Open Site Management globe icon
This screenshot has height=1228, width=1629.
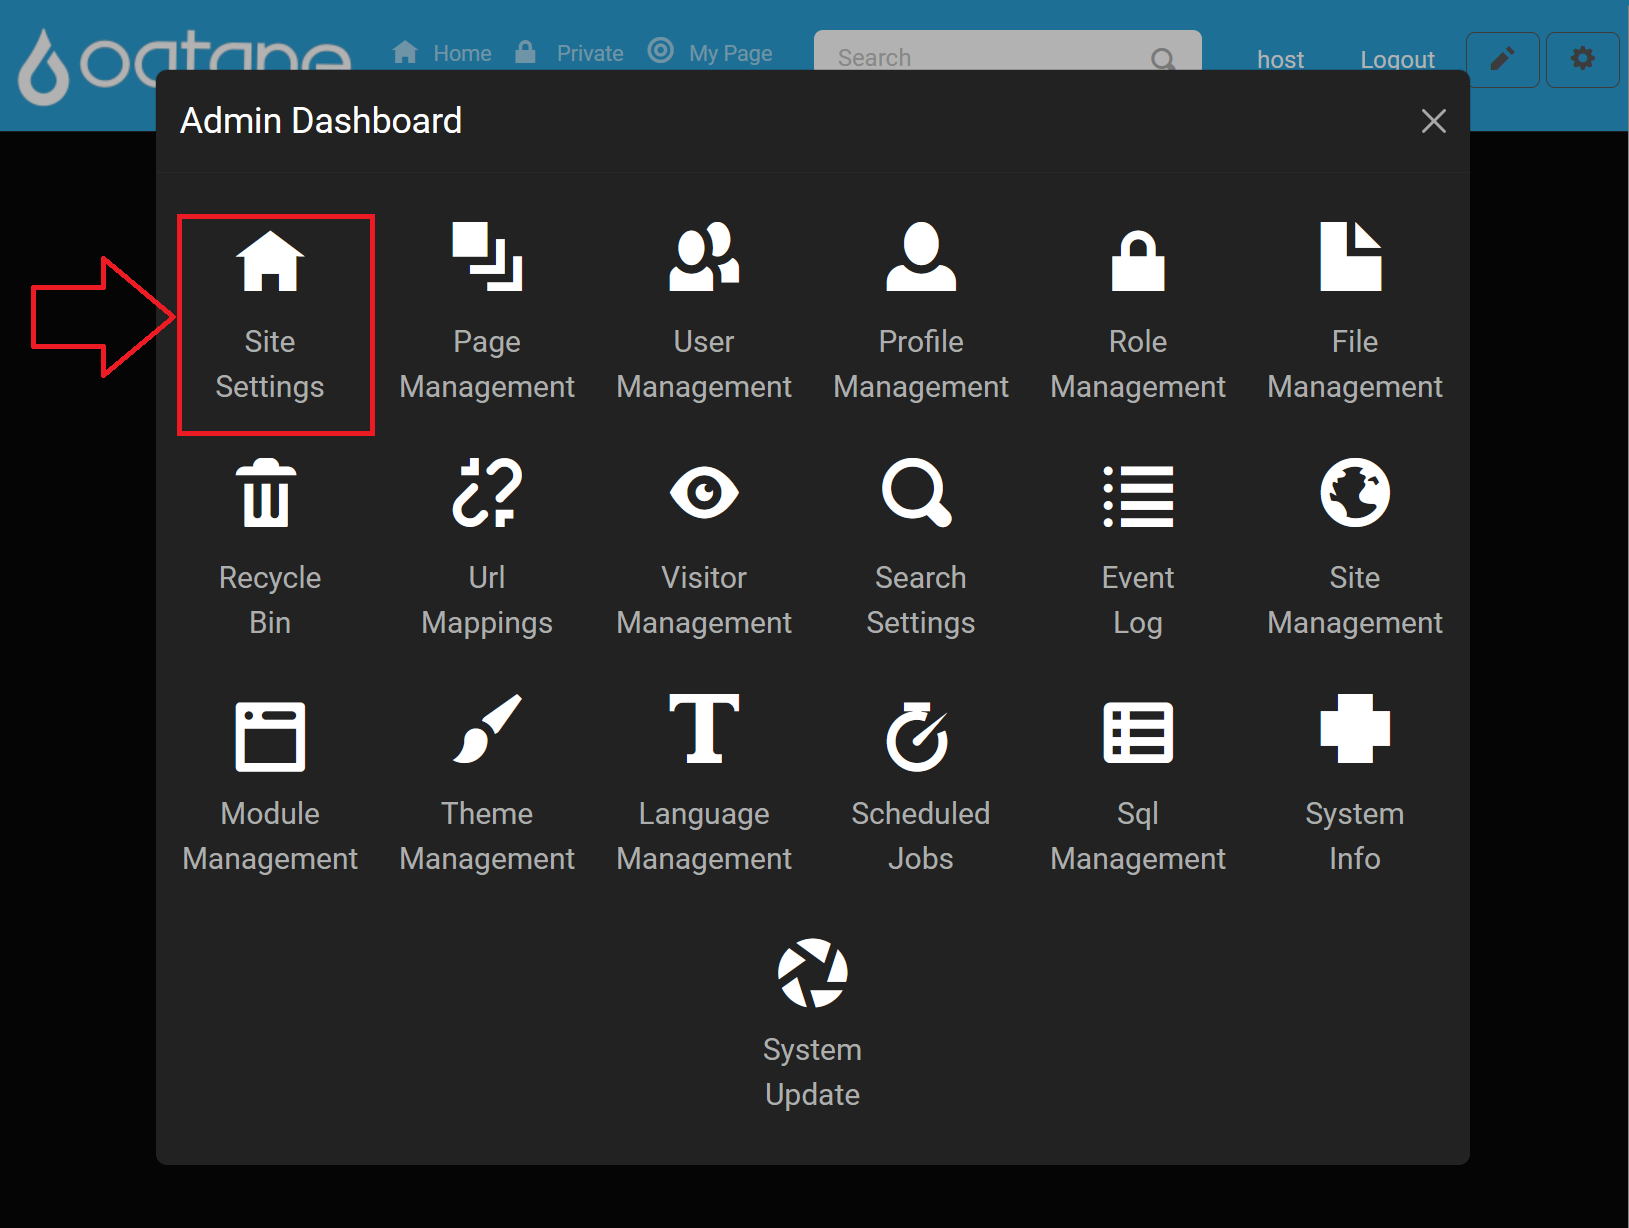(1355, 493)
